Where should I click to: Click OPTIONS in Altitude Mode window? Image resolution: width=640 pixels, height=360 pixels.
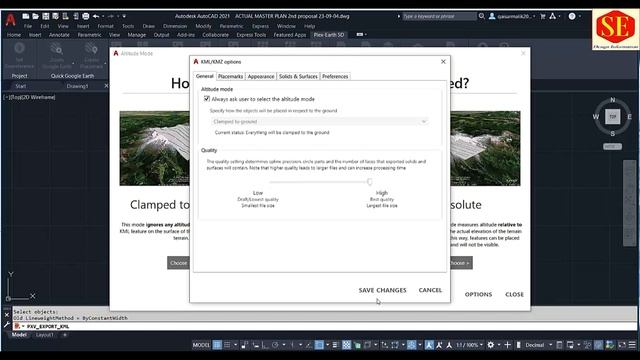click(478, 294)
